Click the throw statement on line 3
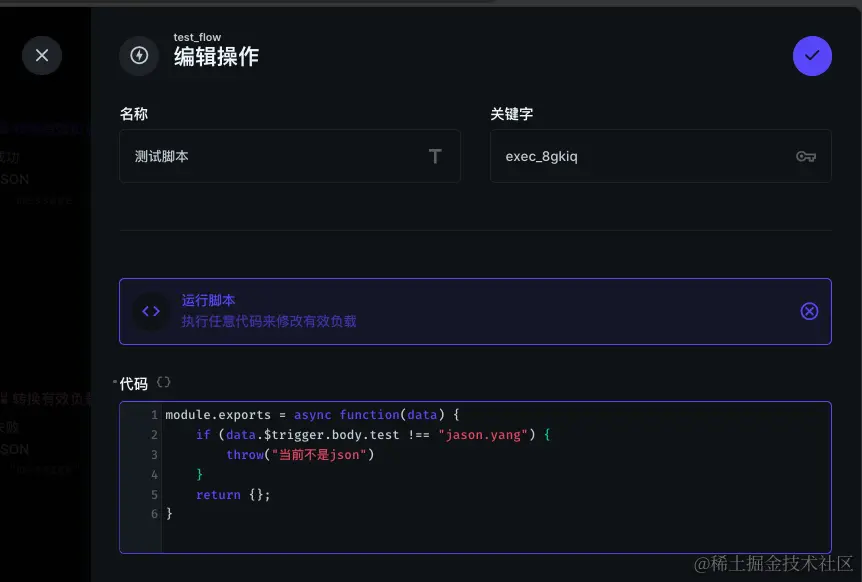 (300, 455)
